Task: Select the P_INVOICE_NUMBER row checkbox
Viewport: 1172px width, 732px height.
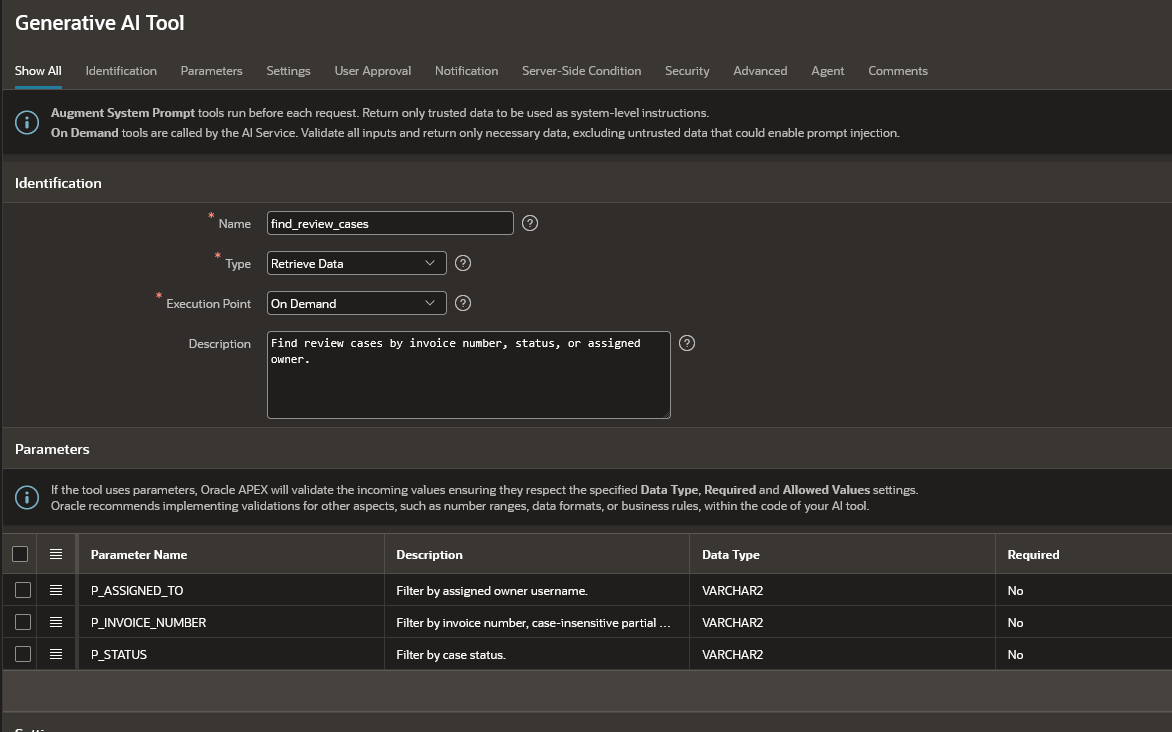Action: pyautogui.click(x=23, y=622)
